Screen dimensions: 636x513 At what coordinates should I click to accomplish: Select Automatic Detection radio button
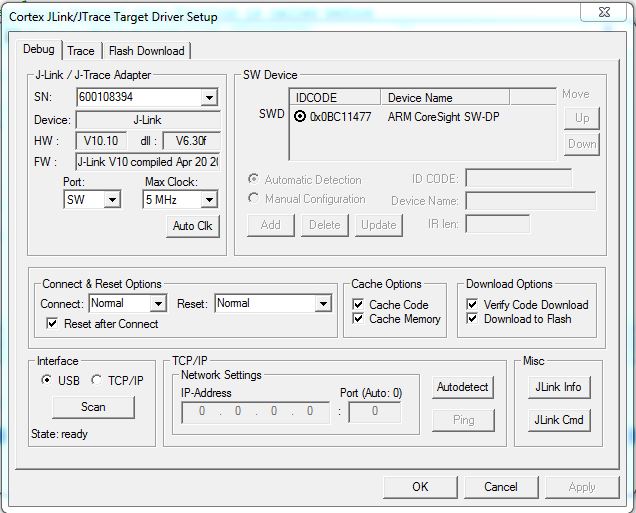pyautogui.click(x=254, y=179)
